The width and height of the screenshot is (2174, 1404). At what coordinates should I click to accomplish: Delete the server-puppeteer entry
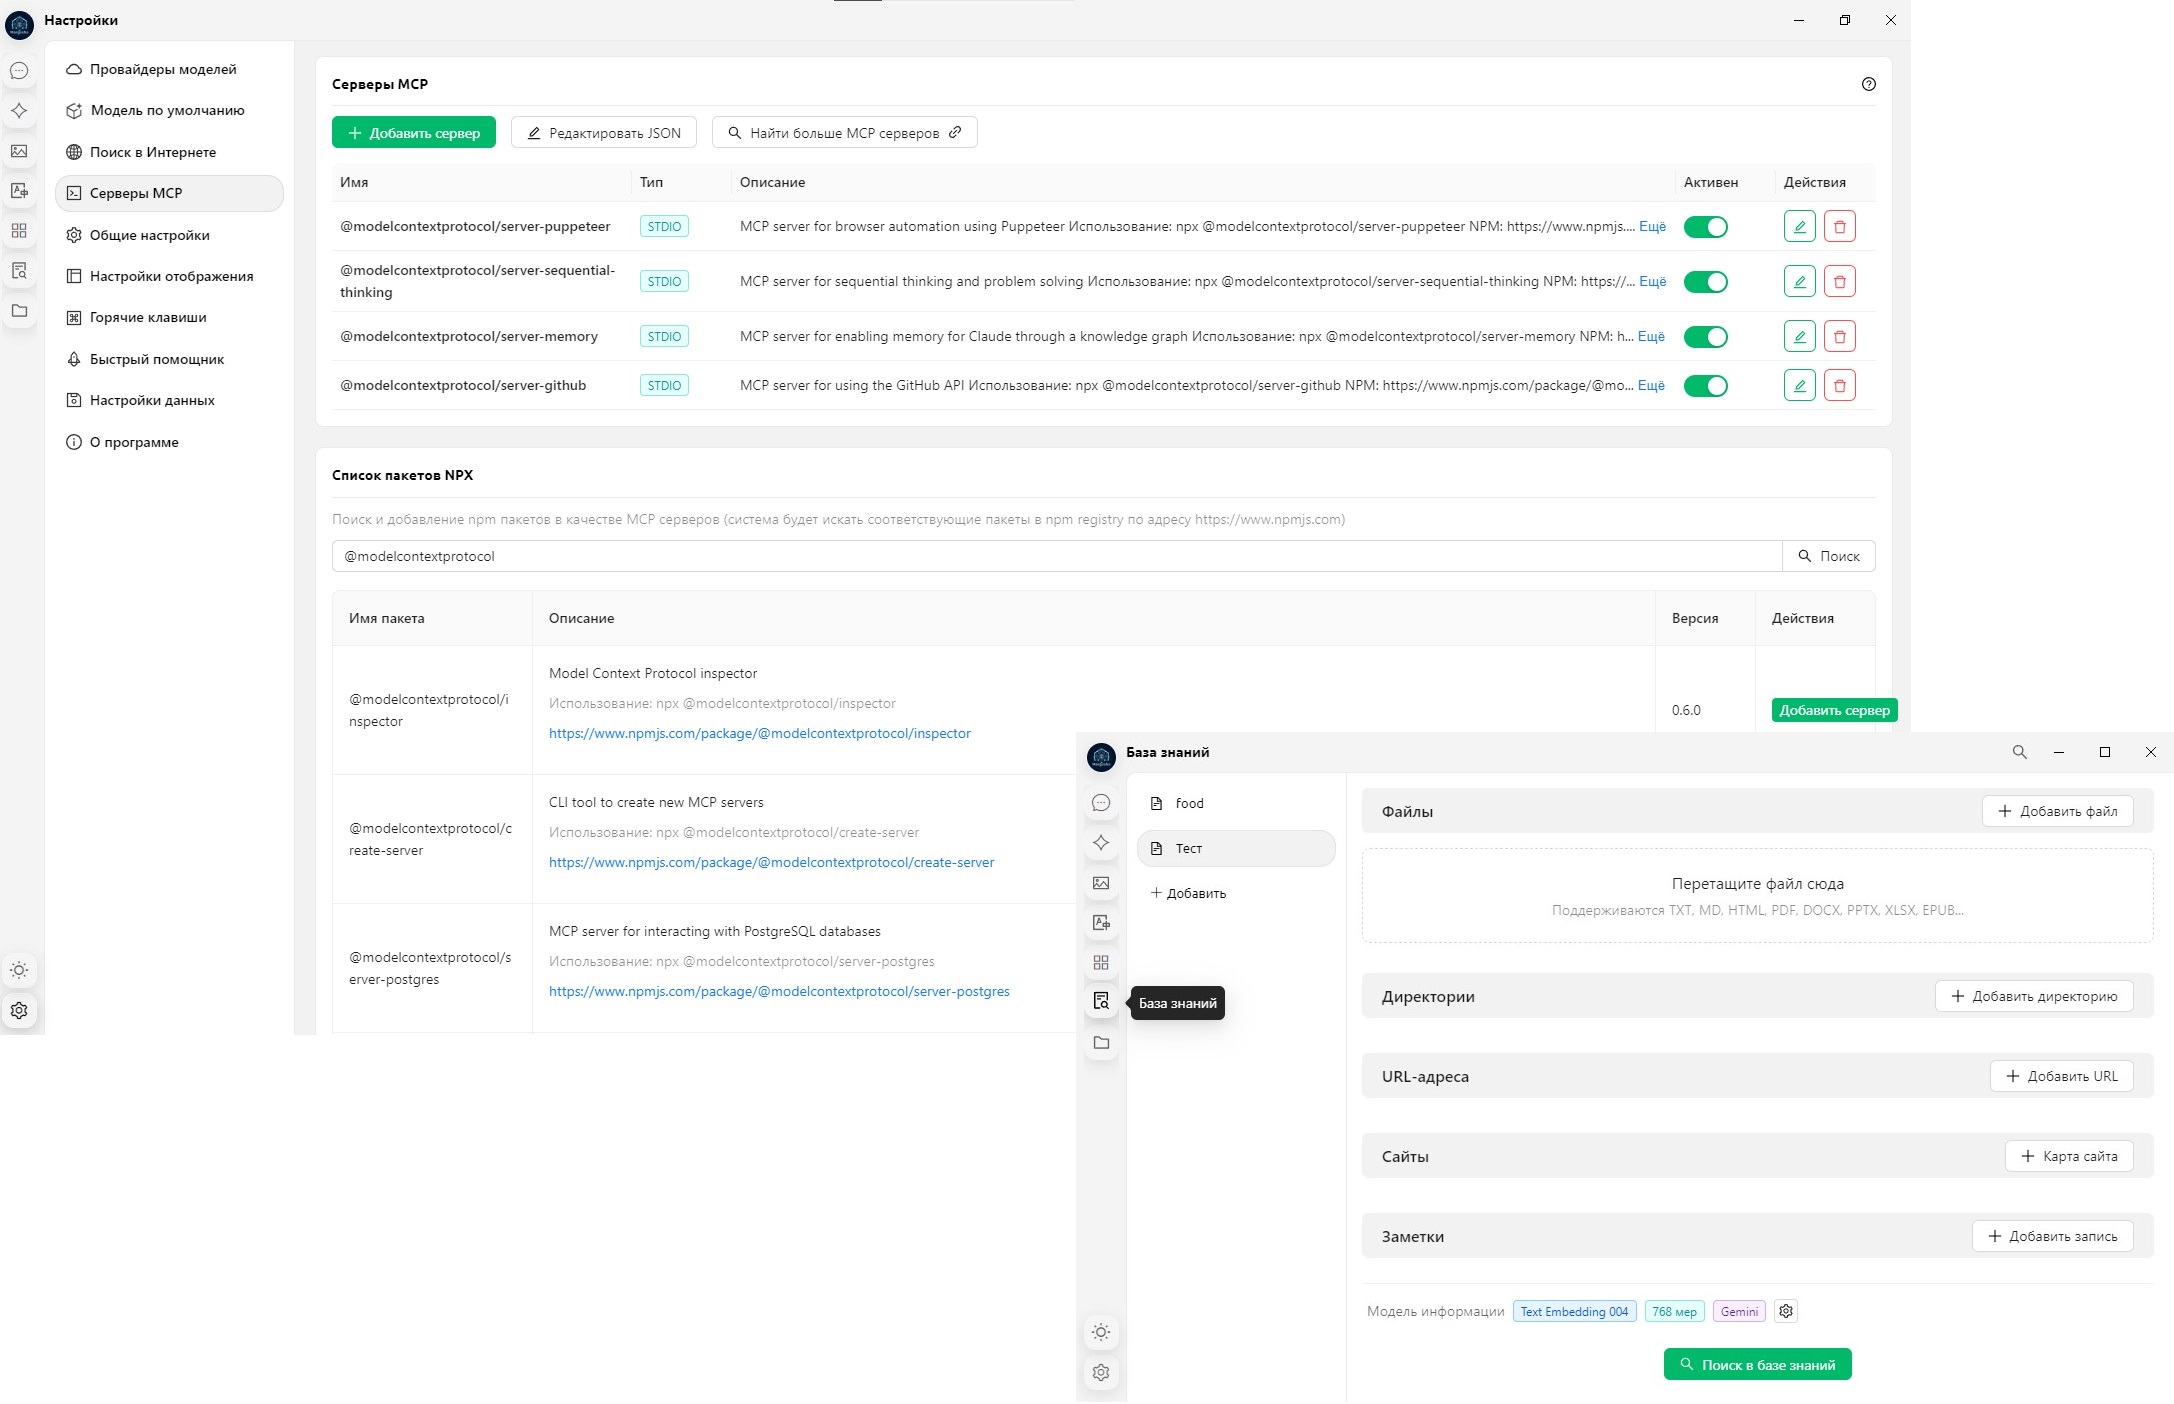tap(1840, 227)
